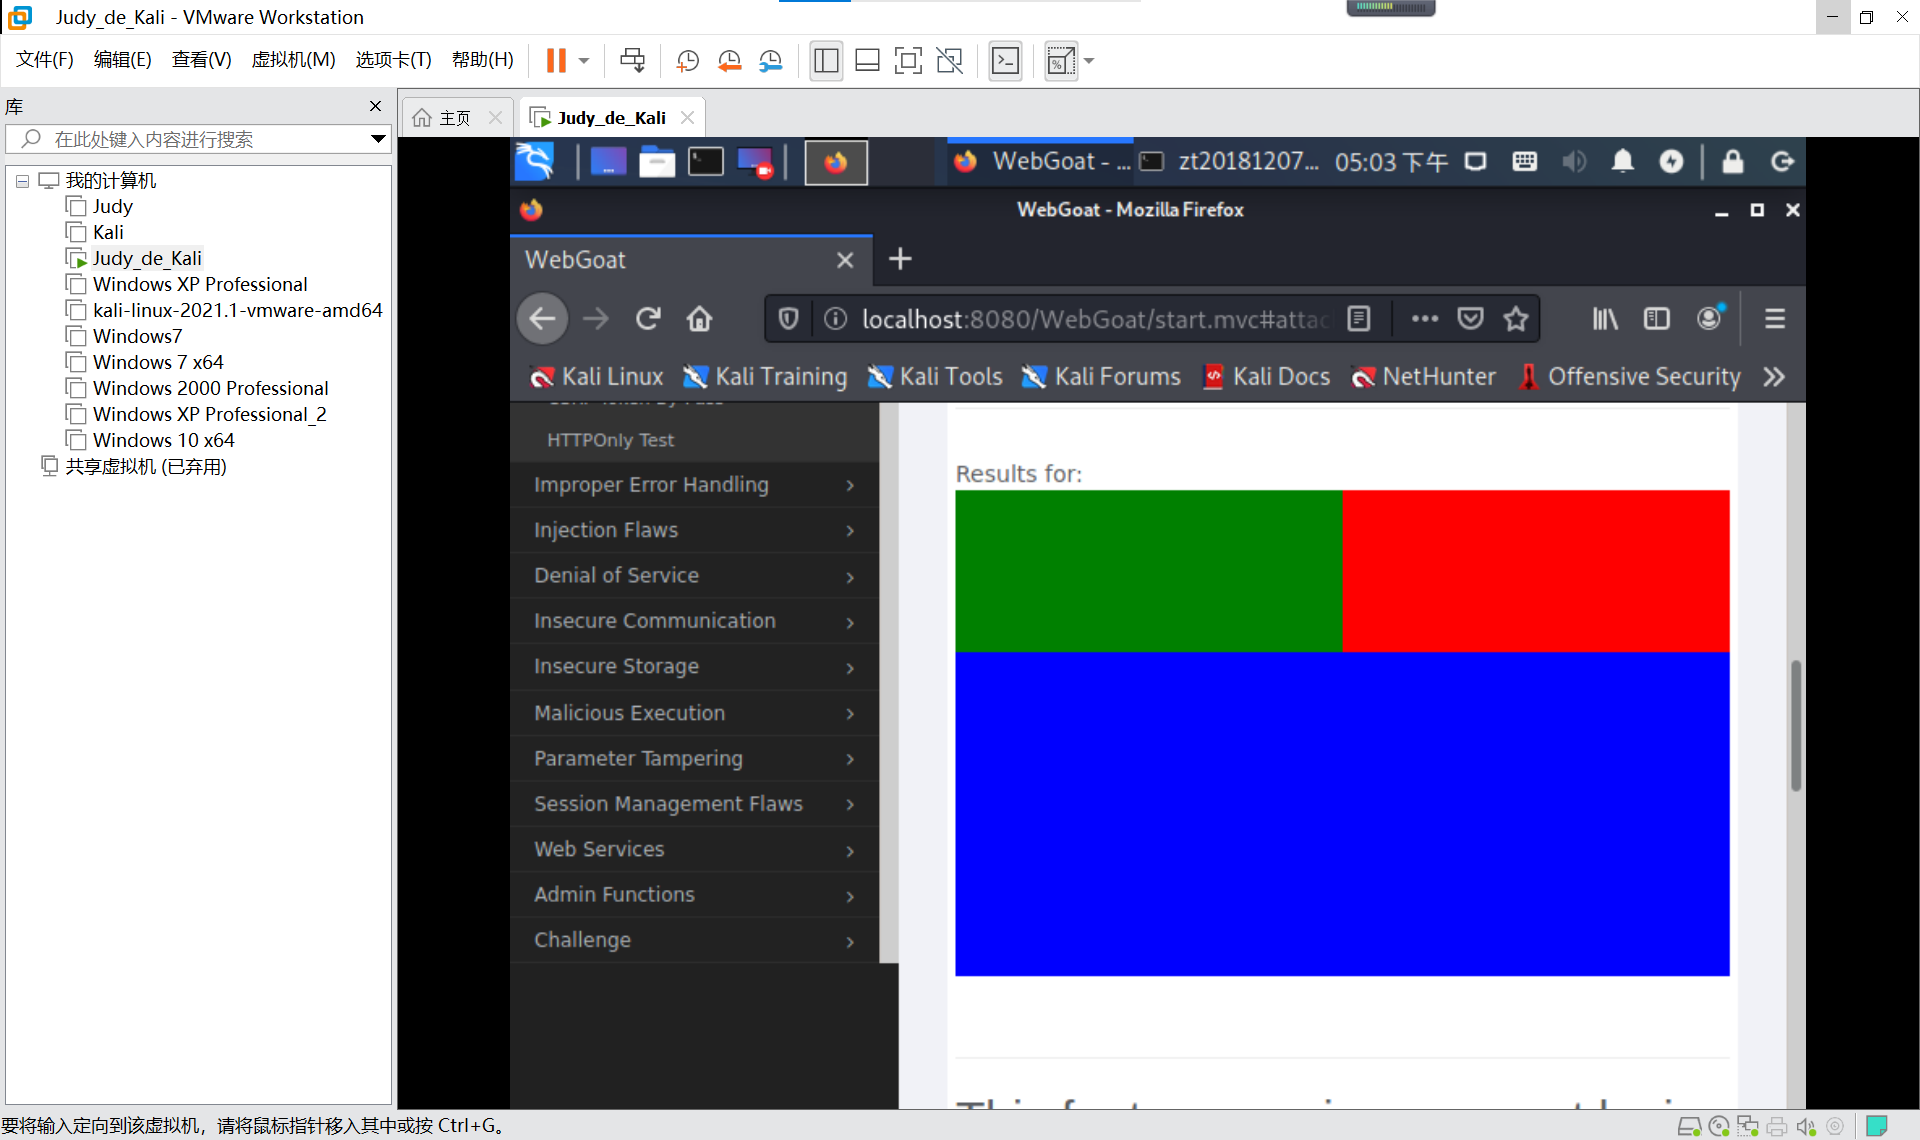Expand the Session Management Flaws category
The width and height of the screenshot is (1920, 1140).
tap(694, 804)
